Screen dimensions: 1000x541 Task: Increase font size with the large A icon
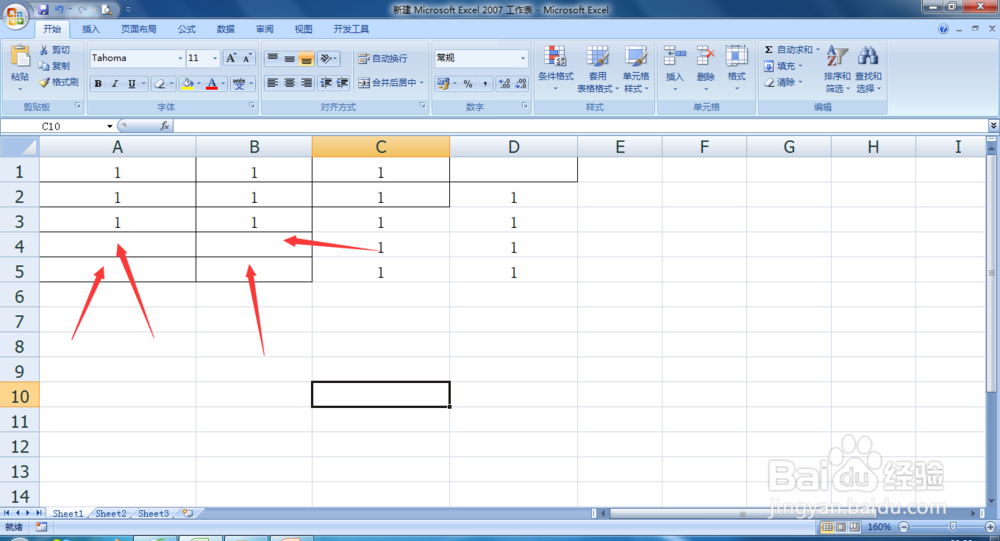pos(232,58)
